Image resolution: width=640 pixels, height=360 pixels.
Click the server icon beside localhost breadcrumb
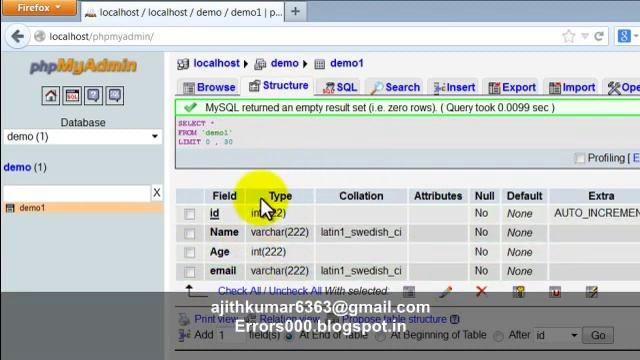[183, 64]
